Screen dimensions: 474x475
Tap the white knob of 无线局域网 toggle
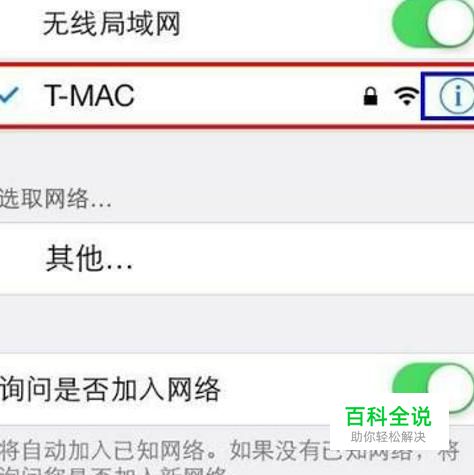[451, 23]
